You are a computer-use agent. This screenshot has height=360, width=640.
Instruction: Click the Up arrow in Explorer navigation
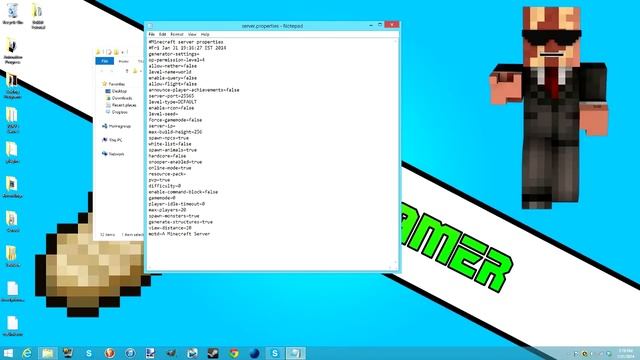point(127,71)
